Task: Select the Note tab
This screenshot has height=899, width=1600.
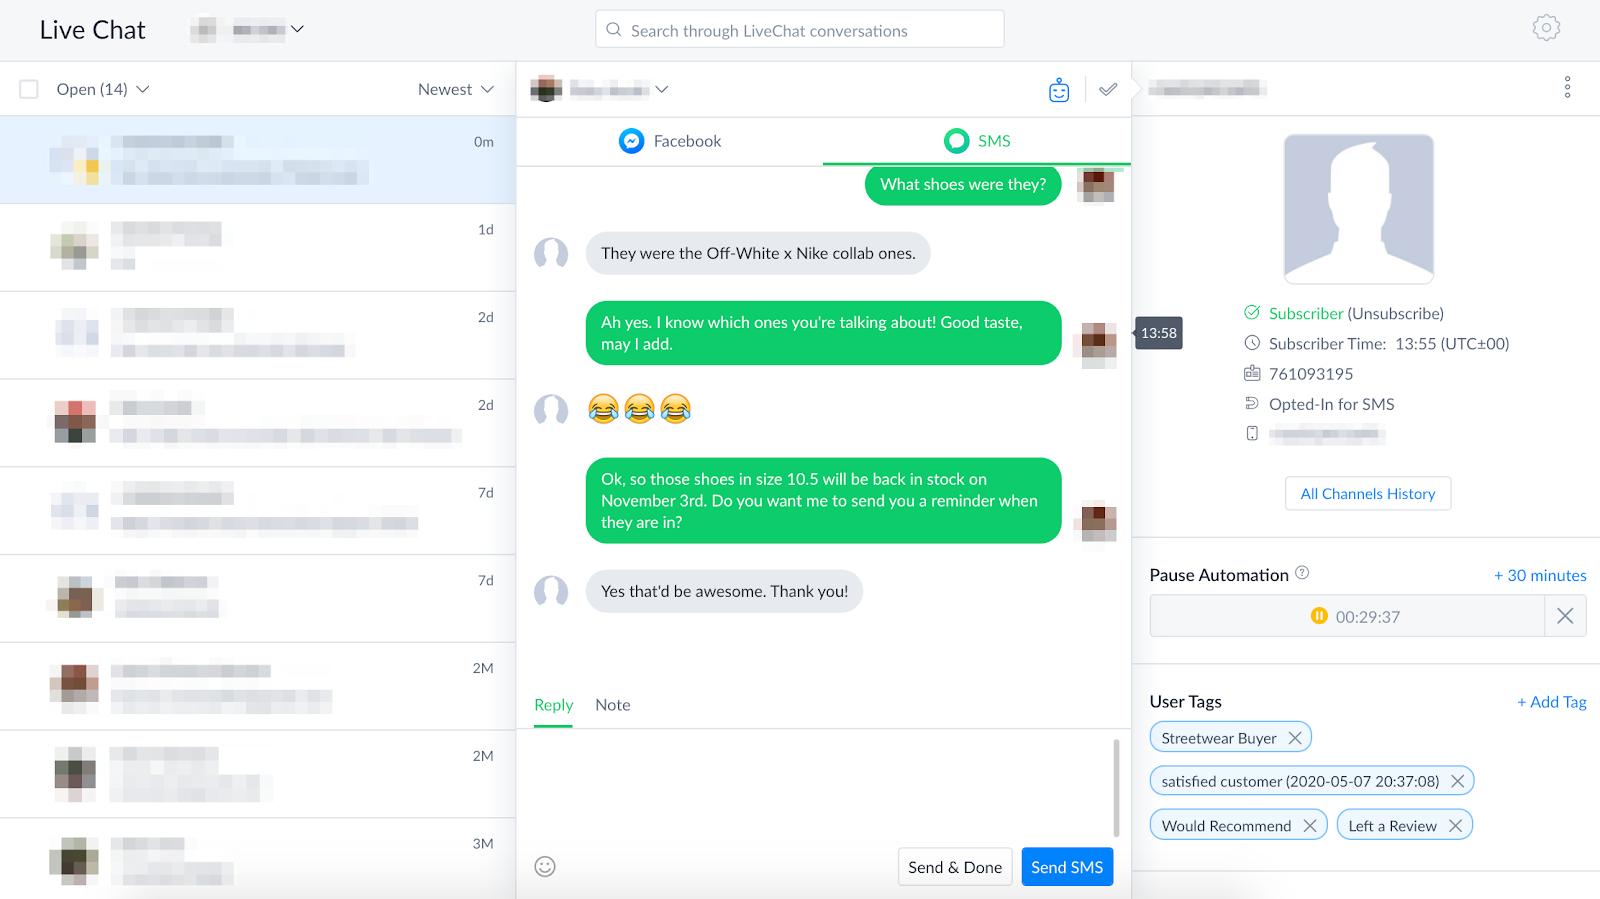Action: [x=613, y=705]
